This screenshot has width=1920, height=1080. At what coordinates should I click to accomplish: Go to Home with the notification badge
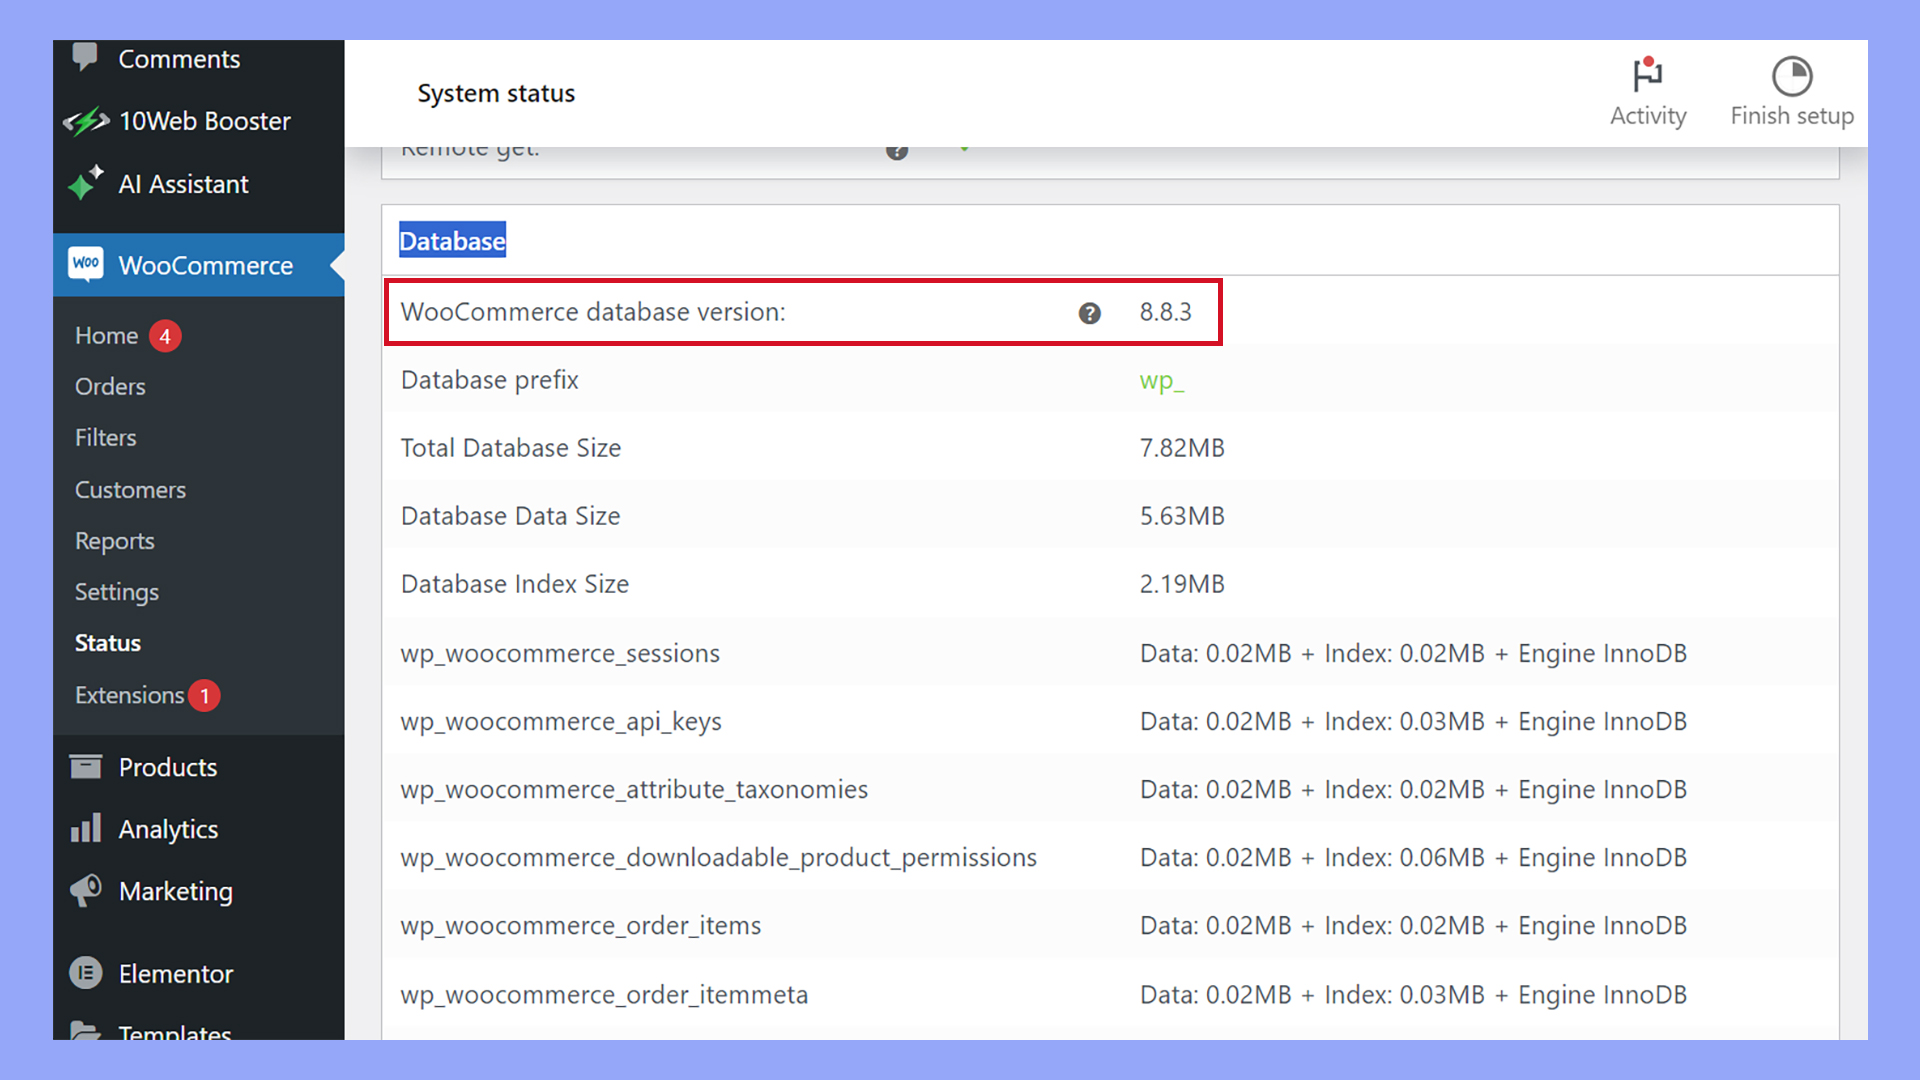click(106, 335)
